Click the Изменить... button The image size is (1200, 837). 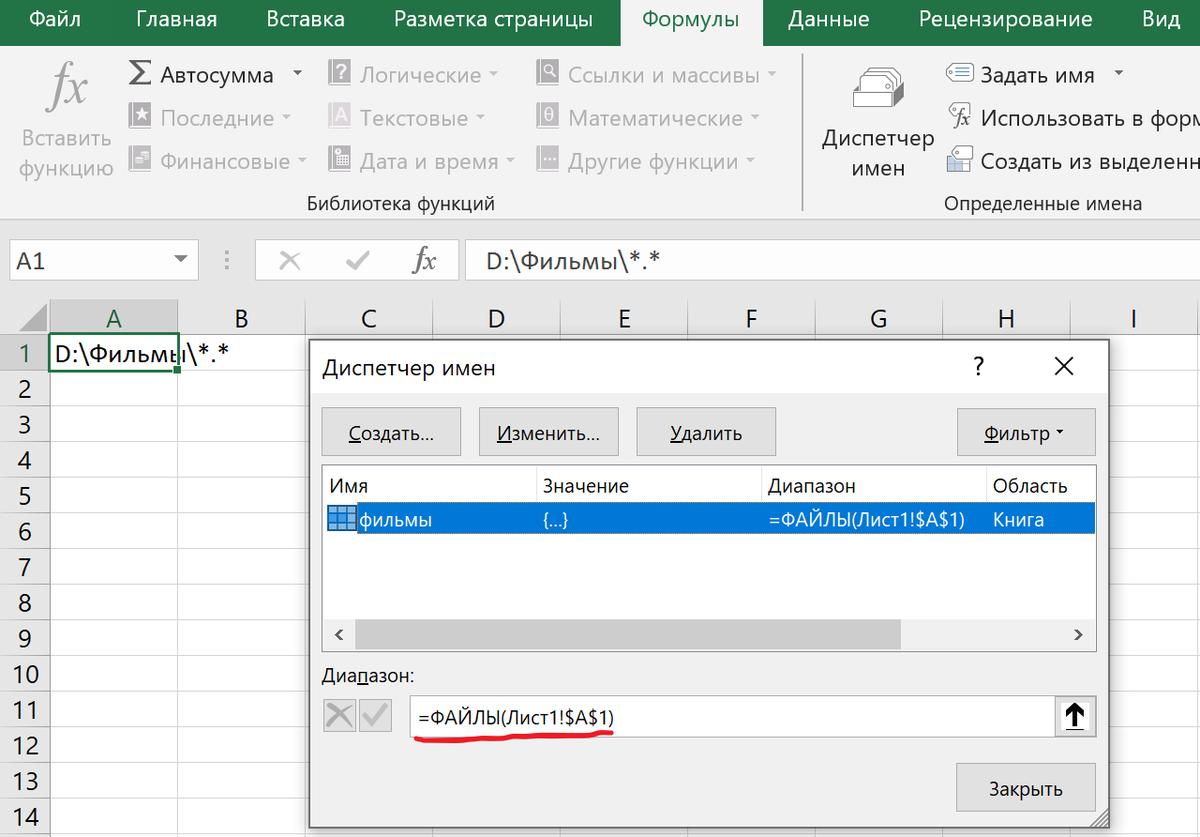click(x=549, y=433)
